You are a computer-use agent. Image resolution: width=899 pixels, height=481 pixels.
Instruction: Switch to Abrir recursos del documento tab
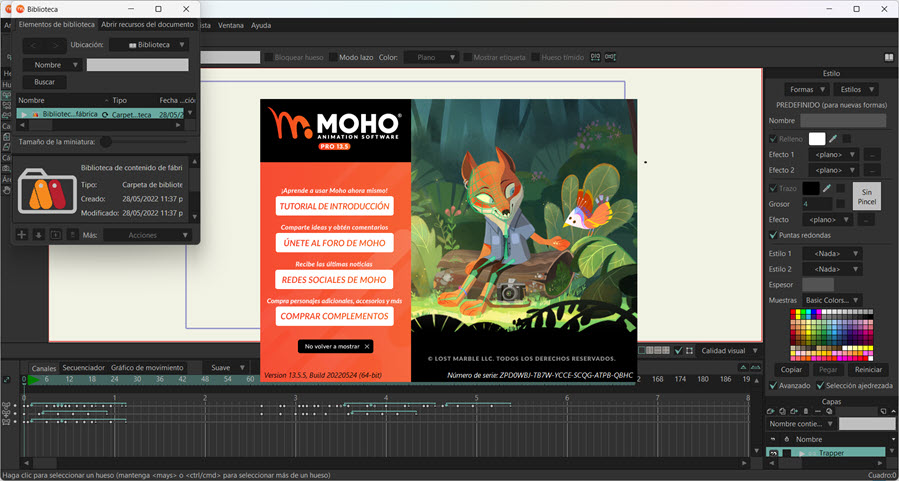pos(147,25)
